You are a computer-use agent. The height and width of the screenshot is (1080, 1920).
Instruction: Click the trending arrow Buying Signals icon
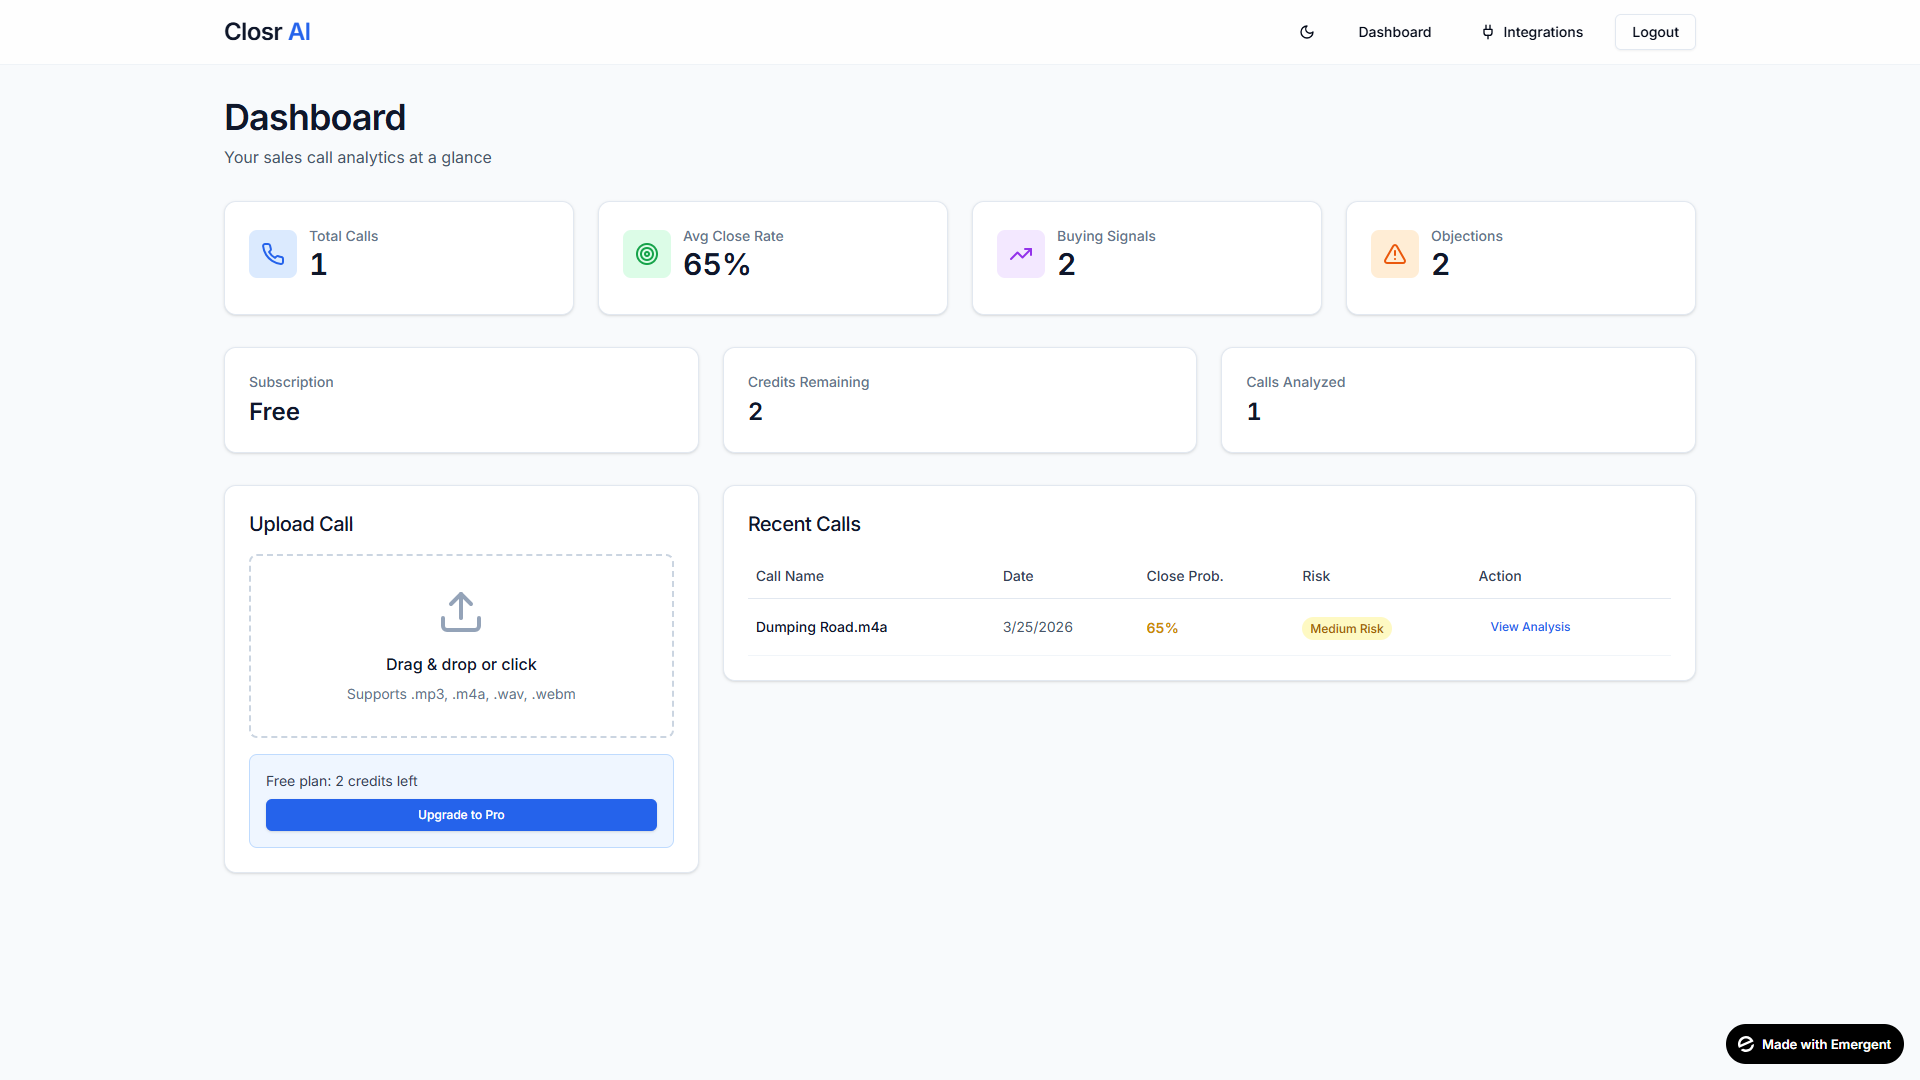click(1021, 254)
